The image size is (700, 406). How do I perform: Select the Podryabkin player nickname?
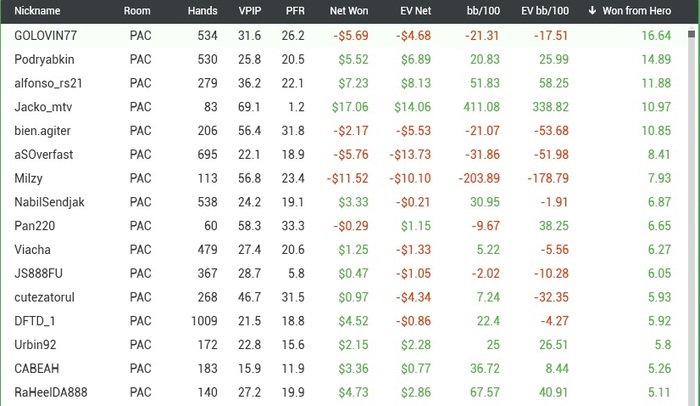click(44, 60)
